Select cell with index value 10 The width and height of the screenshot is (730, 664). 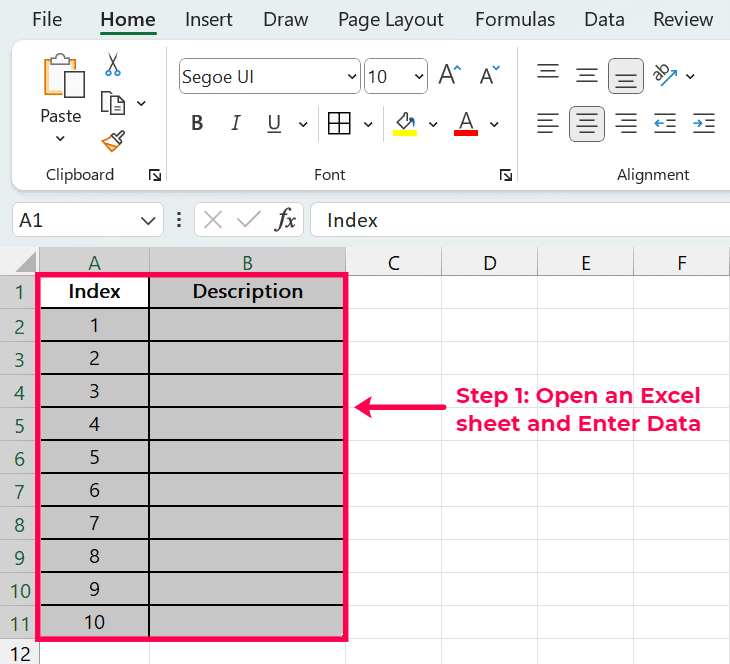[x=95, y=622]
